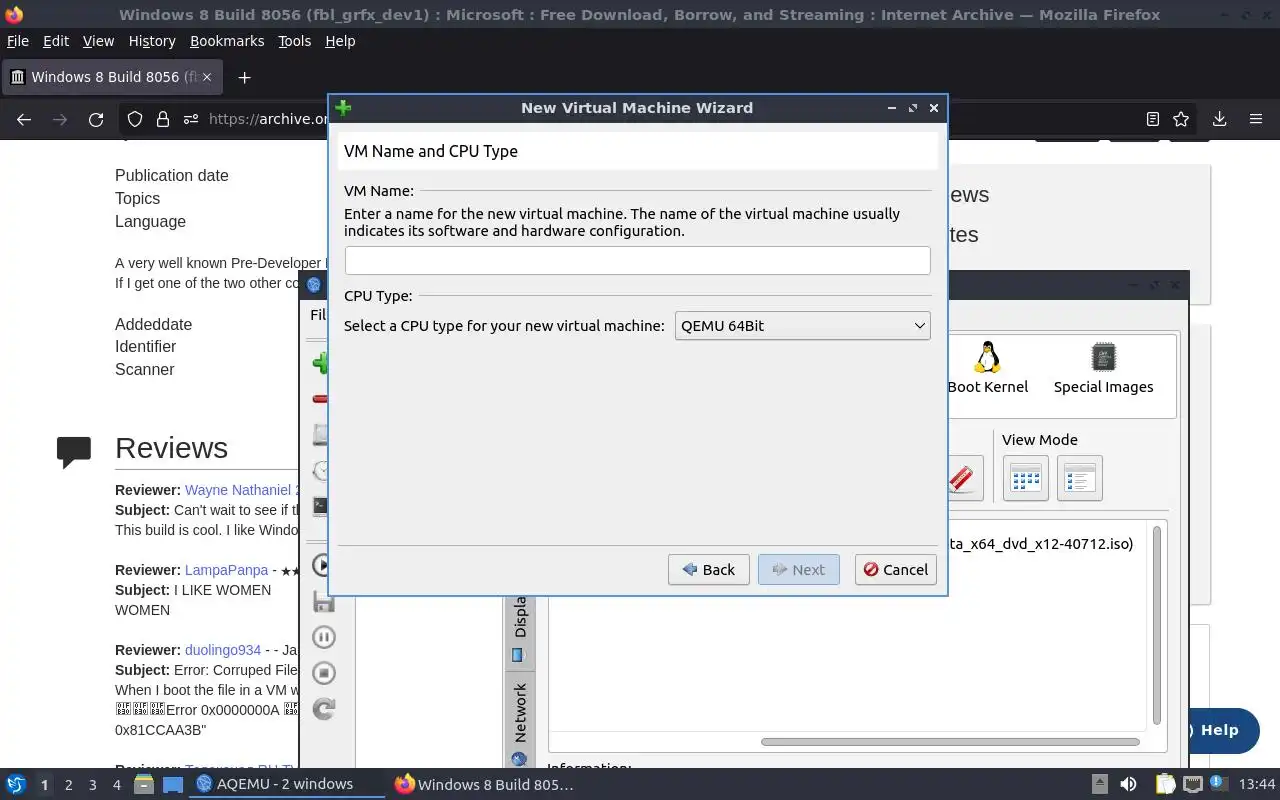
Task: Open the Firefox Bookmarks menu
Action: pos(227,41)
